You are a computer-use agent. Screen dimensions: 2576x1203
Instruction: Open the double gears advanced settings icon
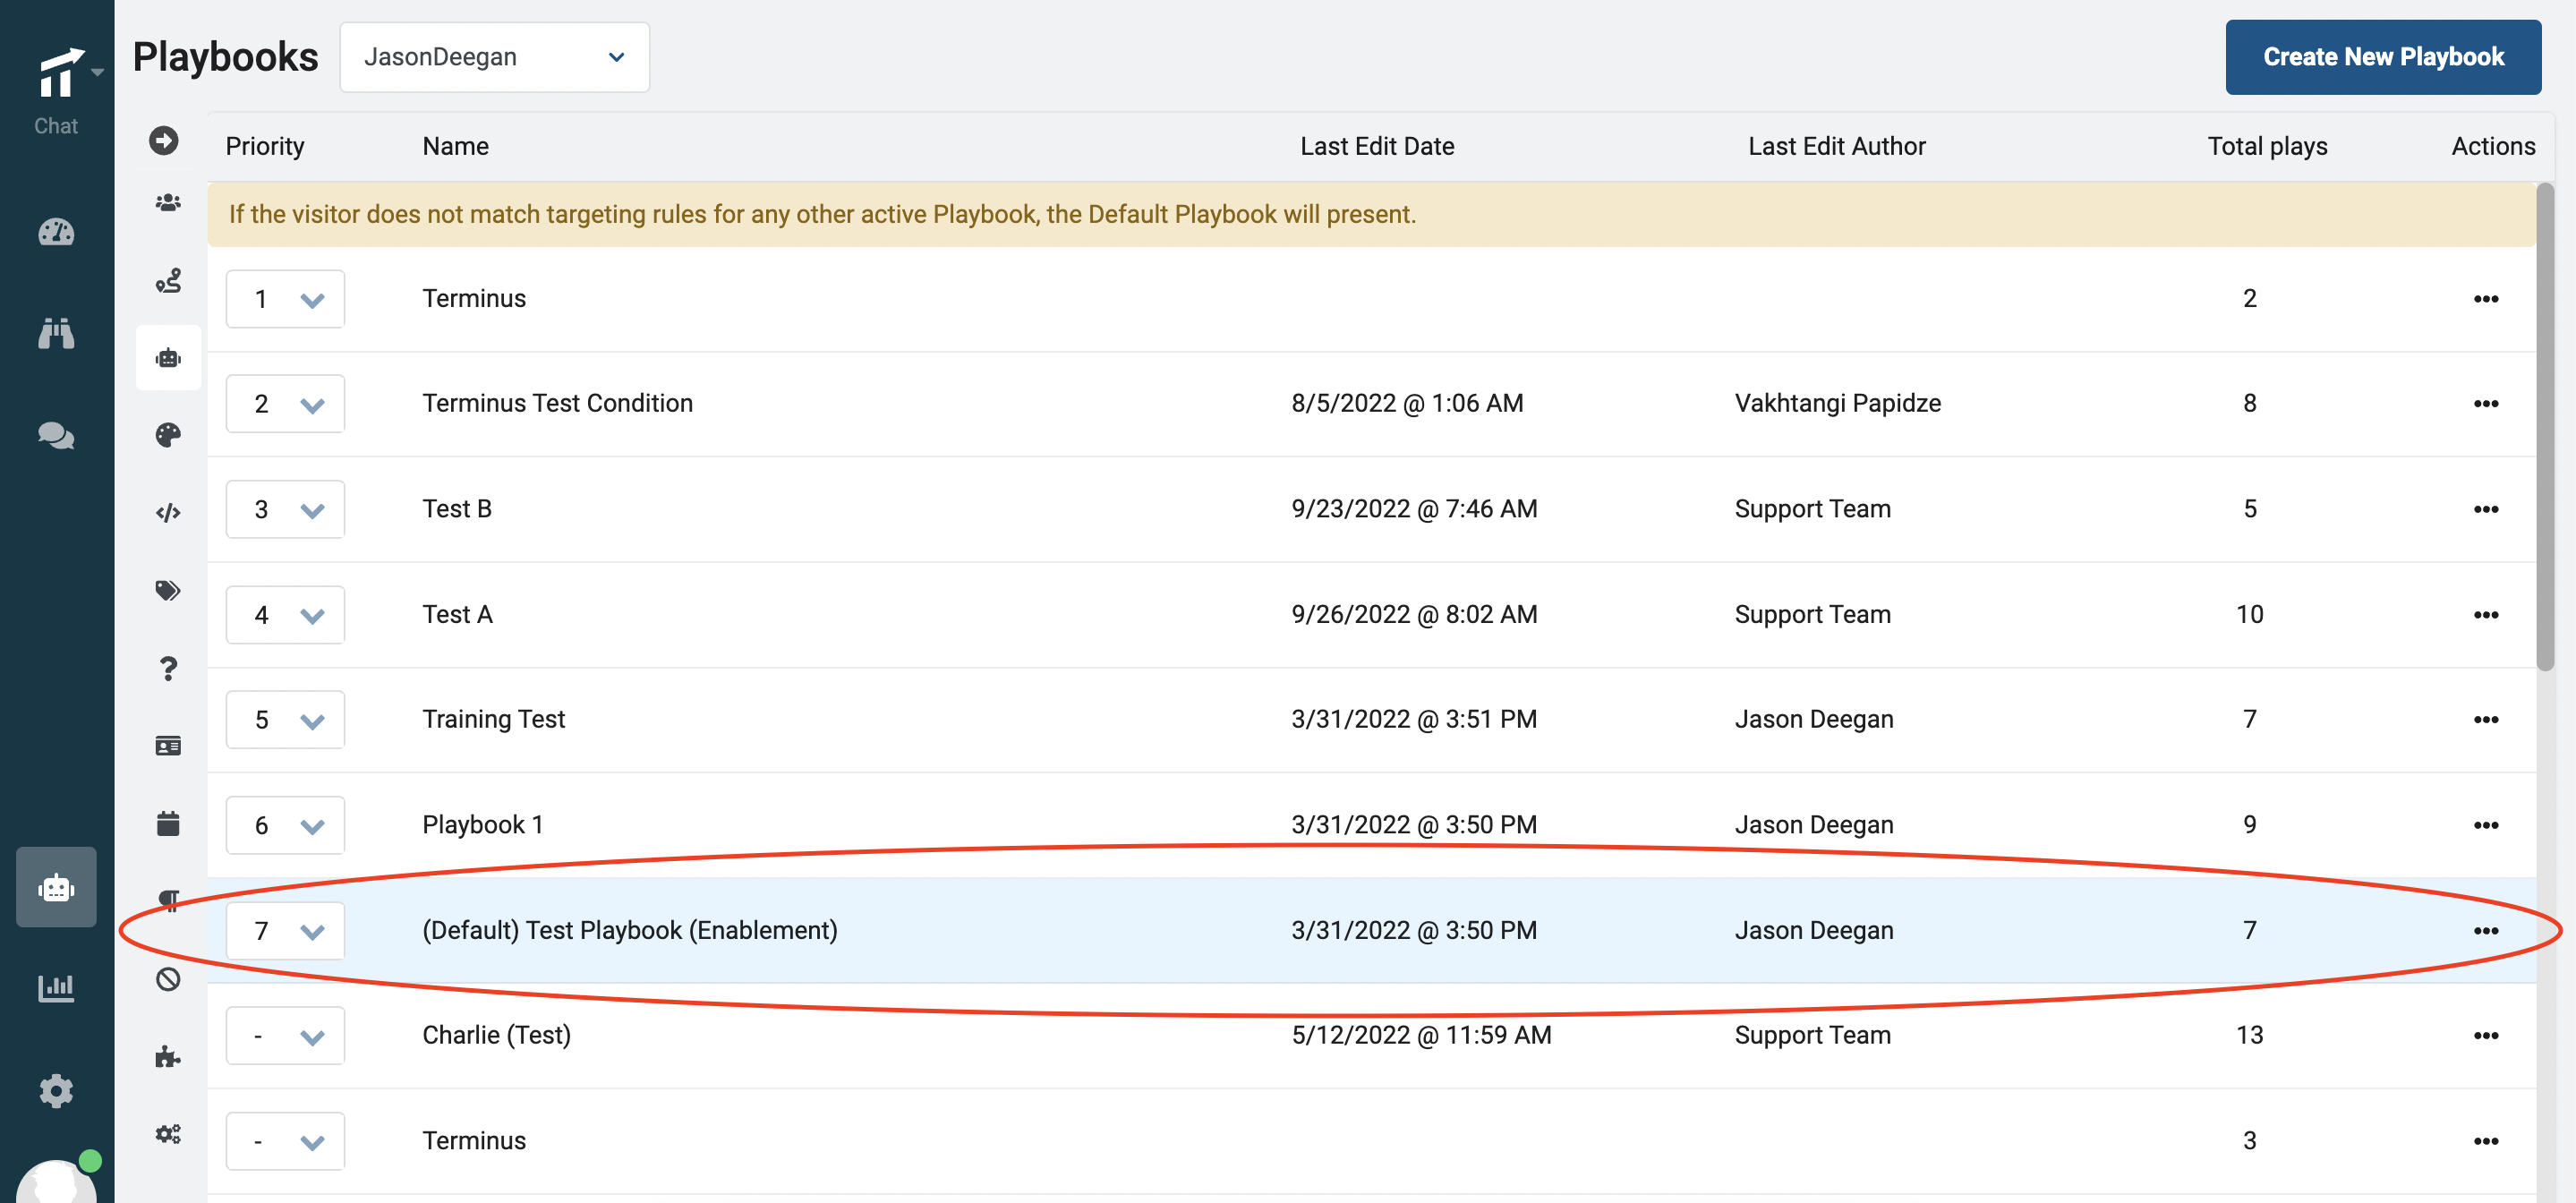point(168,1134)
